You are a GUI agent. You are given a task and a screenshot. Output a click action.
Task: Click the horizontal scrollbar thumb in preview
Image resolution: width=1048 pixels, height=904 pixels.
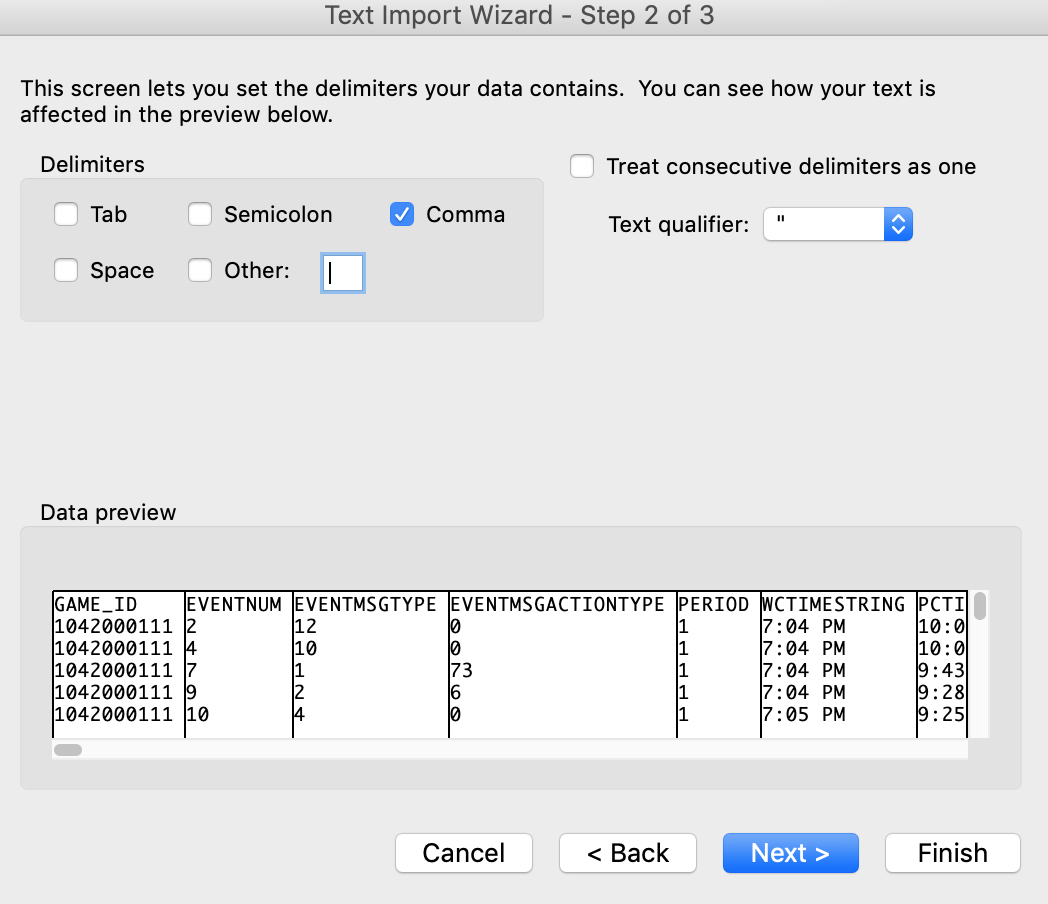[68, 749]
